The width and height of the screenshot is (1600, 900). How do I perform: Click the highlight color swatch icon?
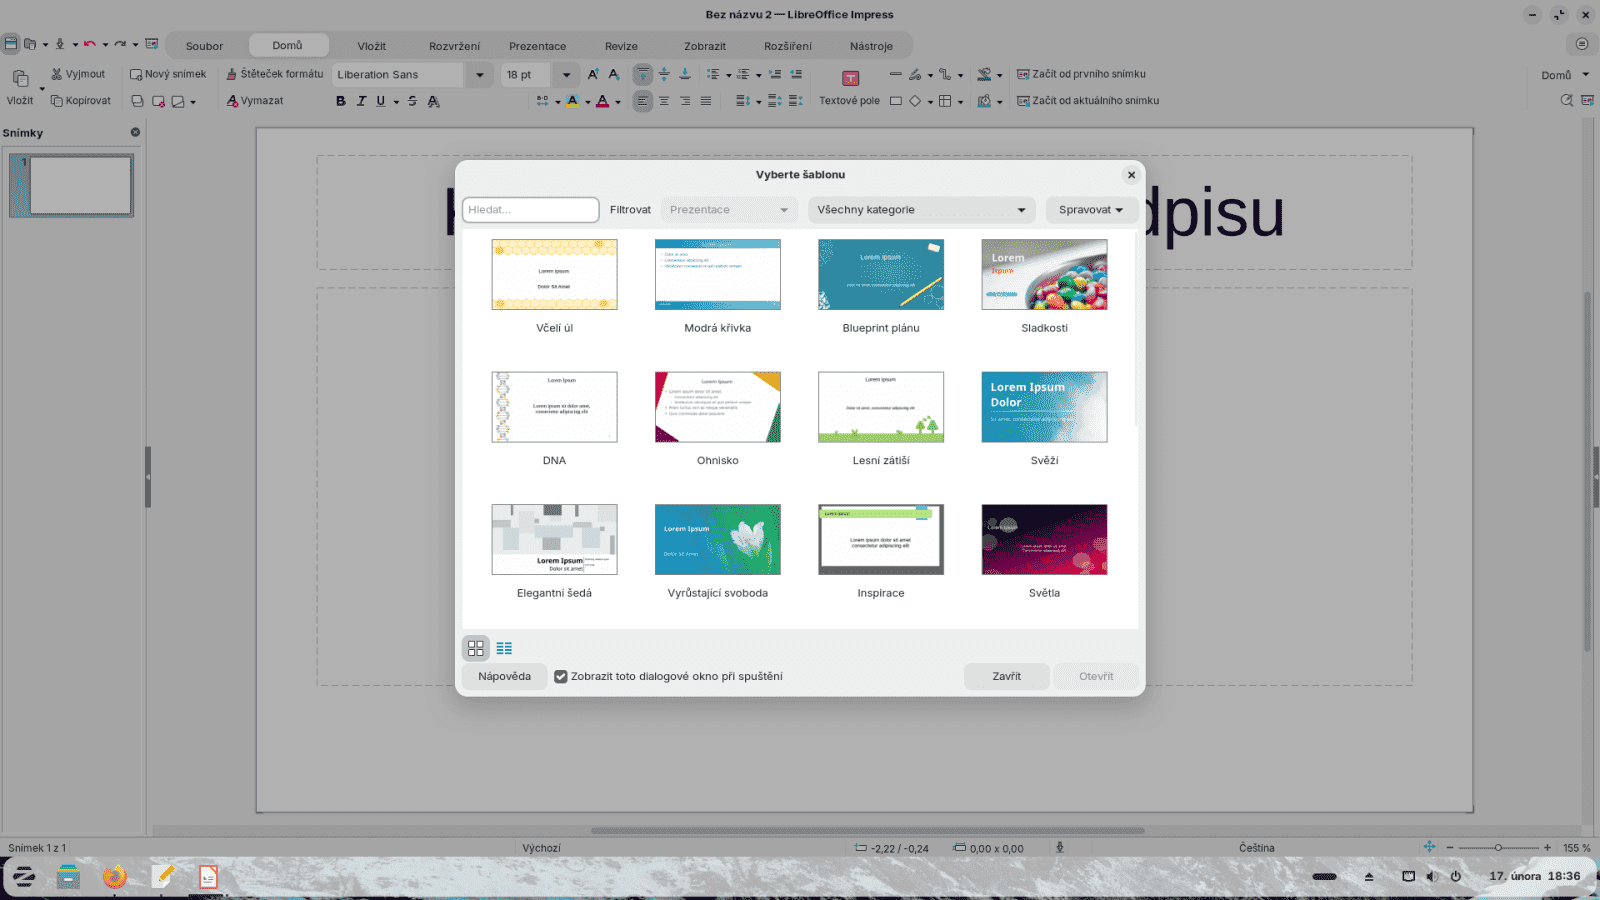pos(572,101)
